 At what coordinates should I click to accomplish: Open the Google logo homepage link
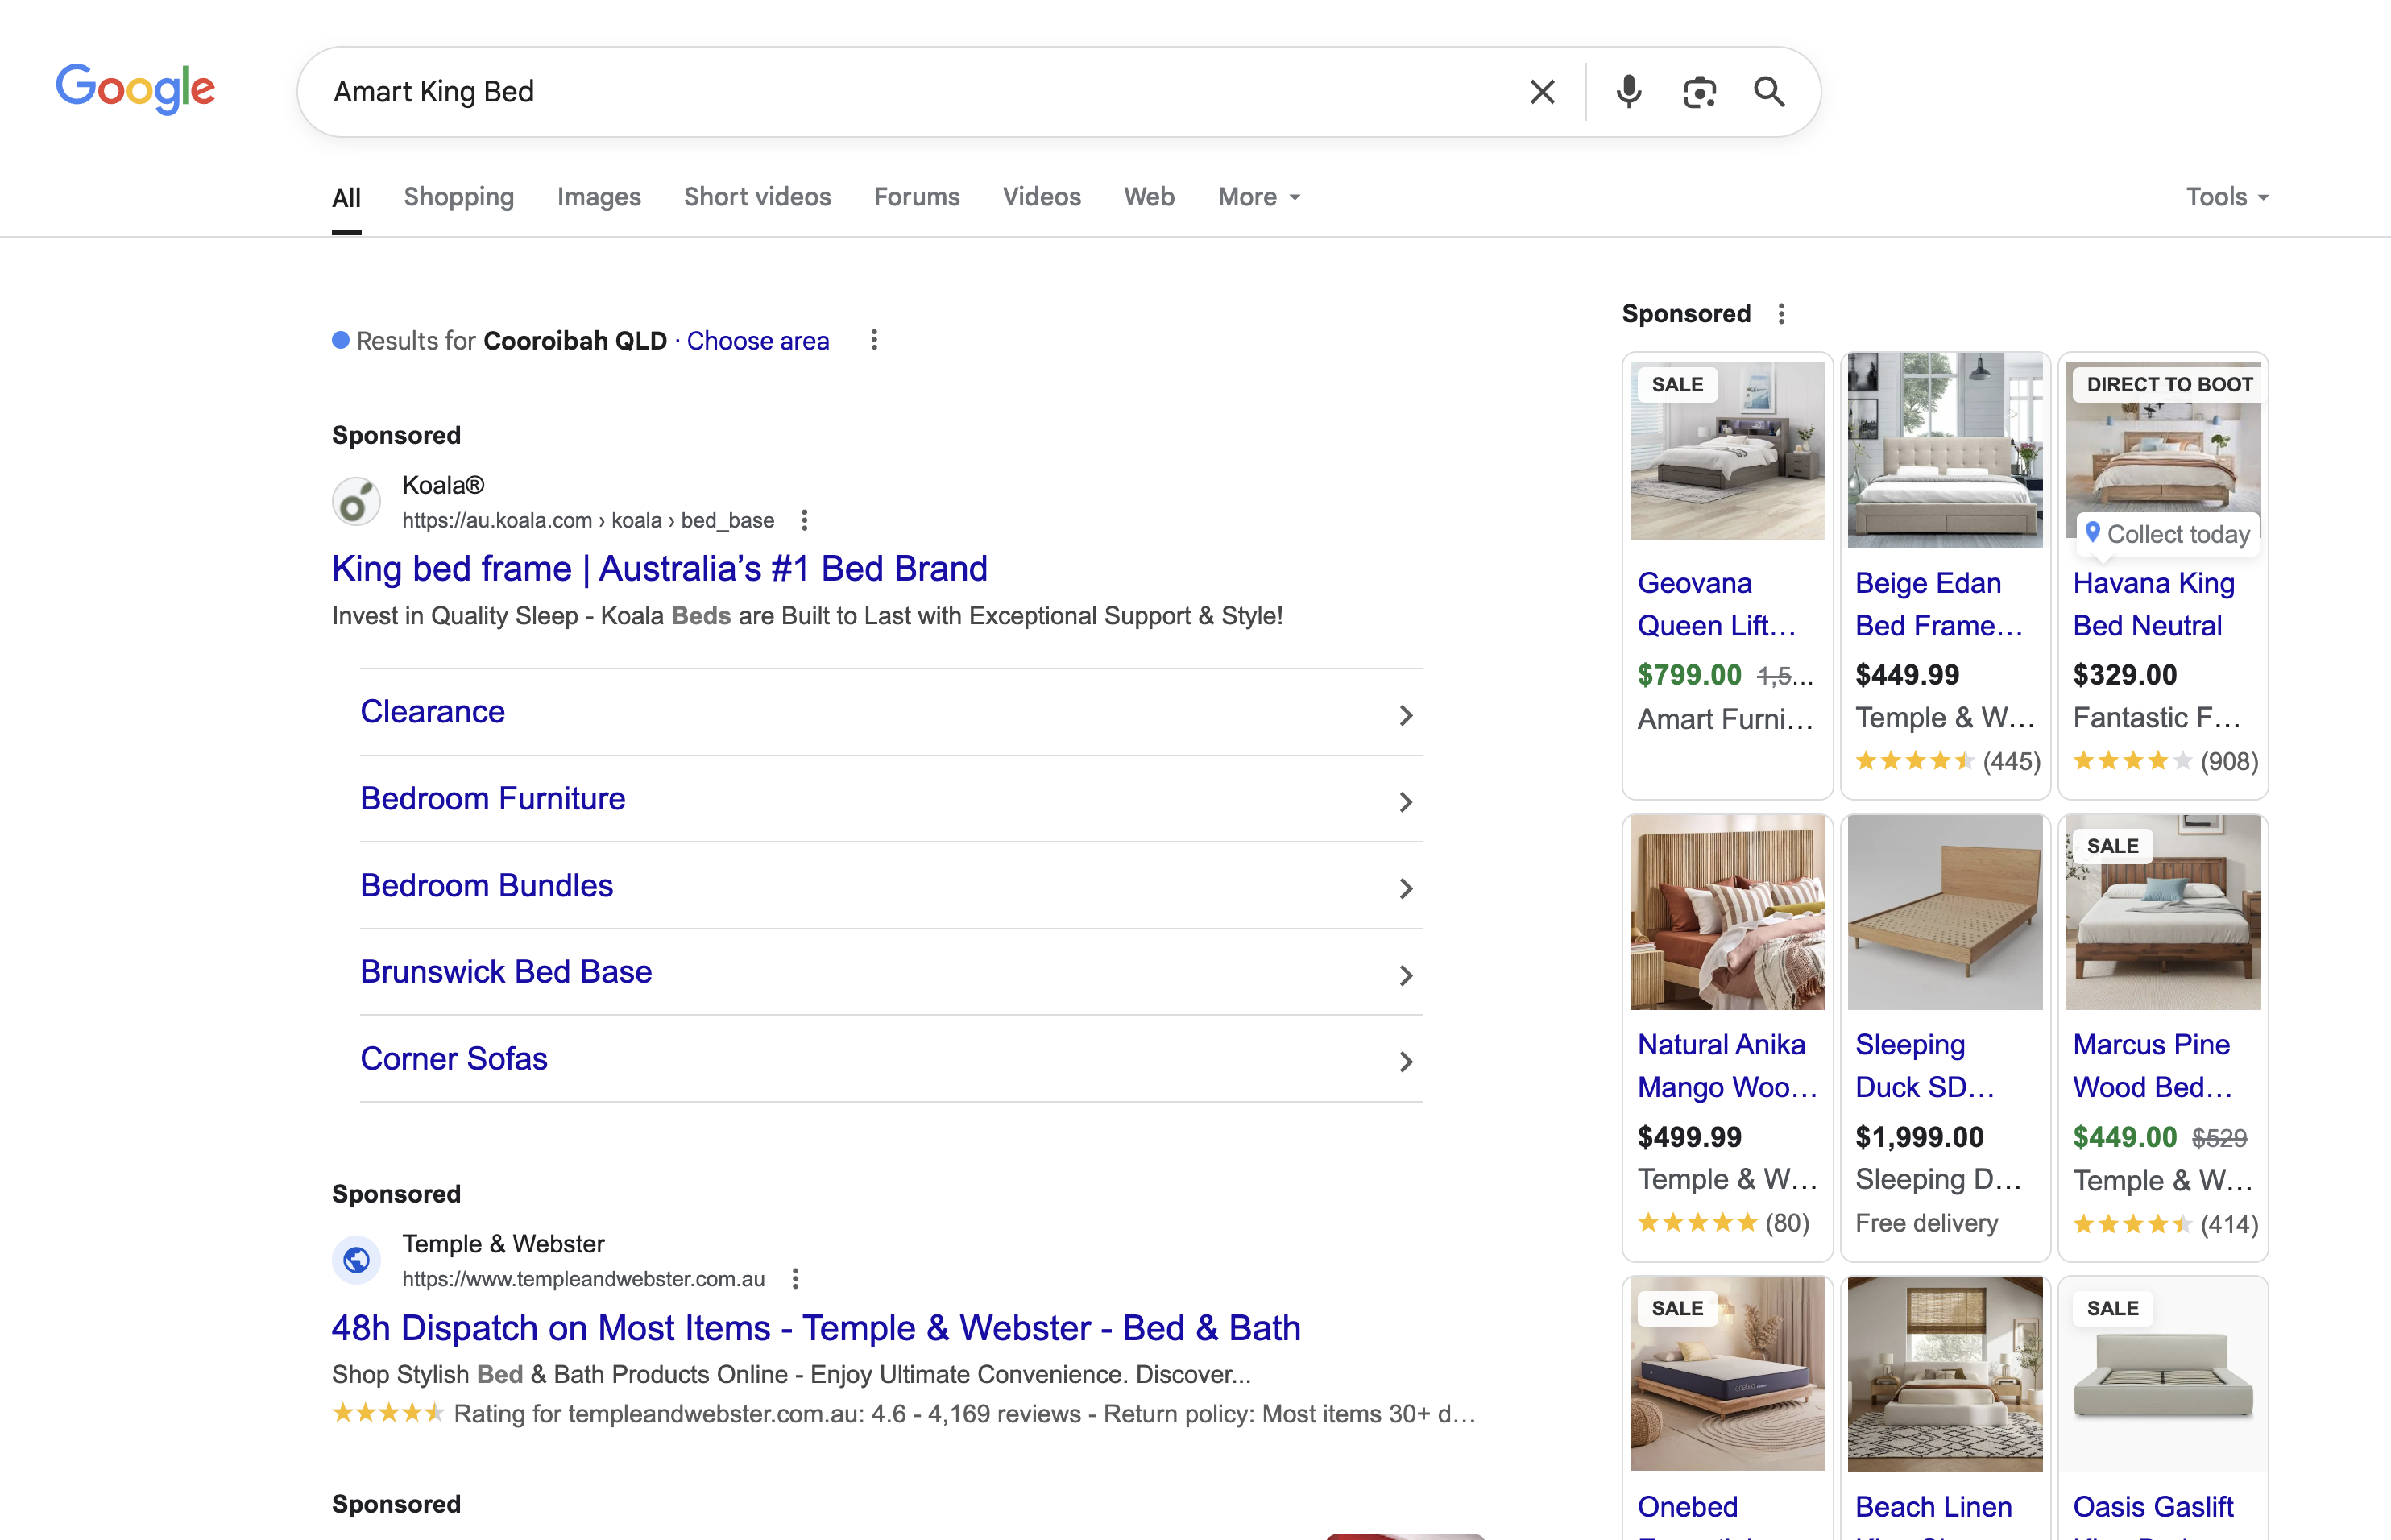135,89
